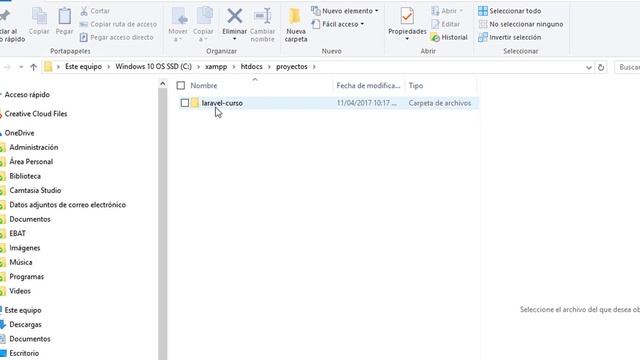Click Invertir selección
640x360 pixels.
510,37
